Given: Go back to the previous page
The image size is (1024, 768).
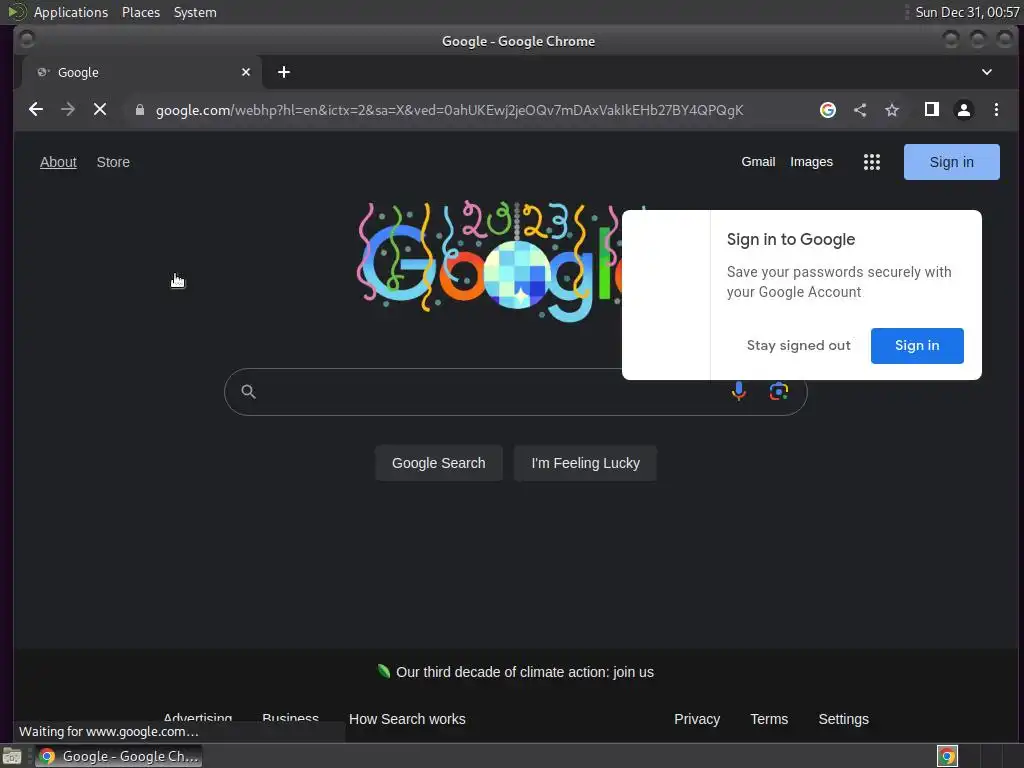Looking at the screenshot, I should 36,110.
